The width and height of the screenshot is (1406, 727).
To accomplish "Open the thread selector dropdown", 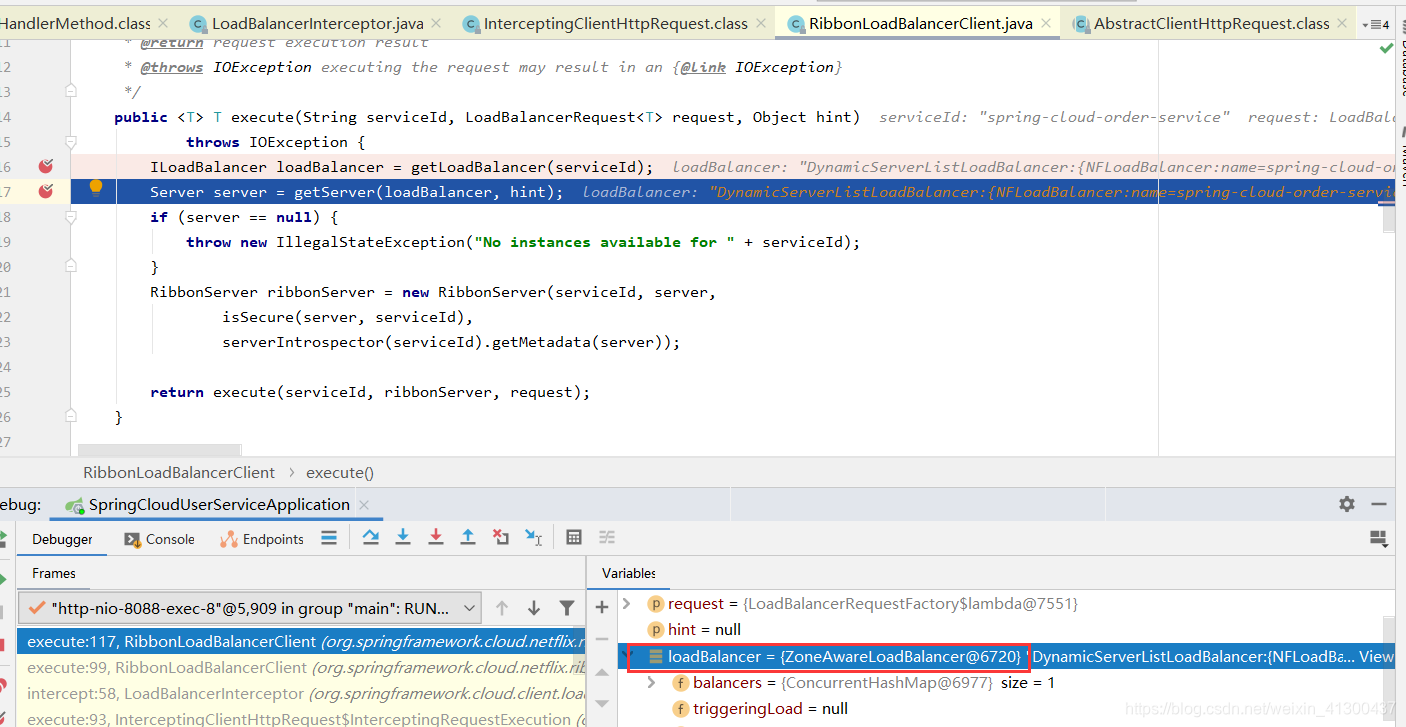I will 250,608.
